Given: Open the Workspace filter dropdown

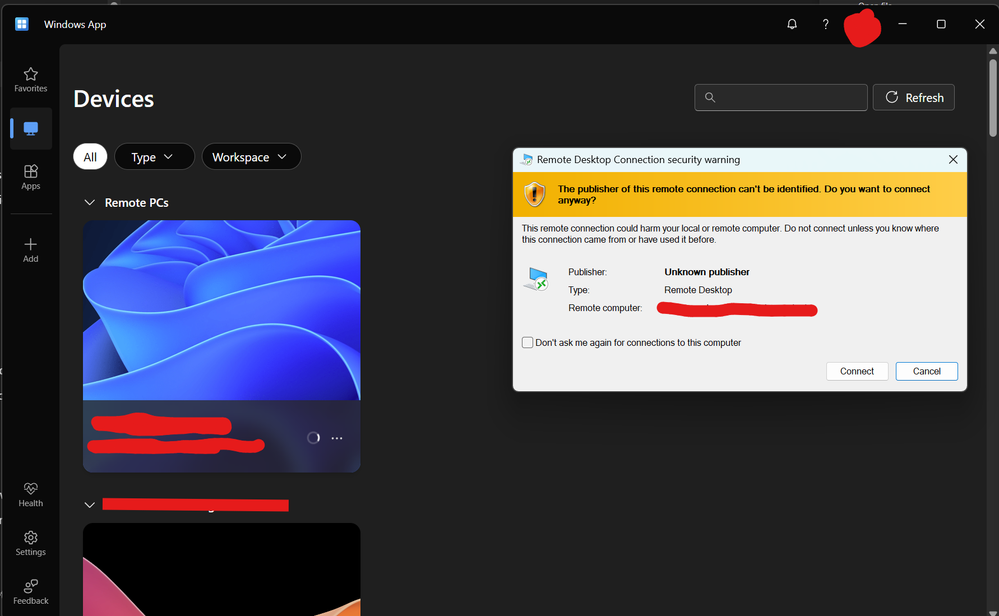Looking at the screenshot, I should (251, 157).
